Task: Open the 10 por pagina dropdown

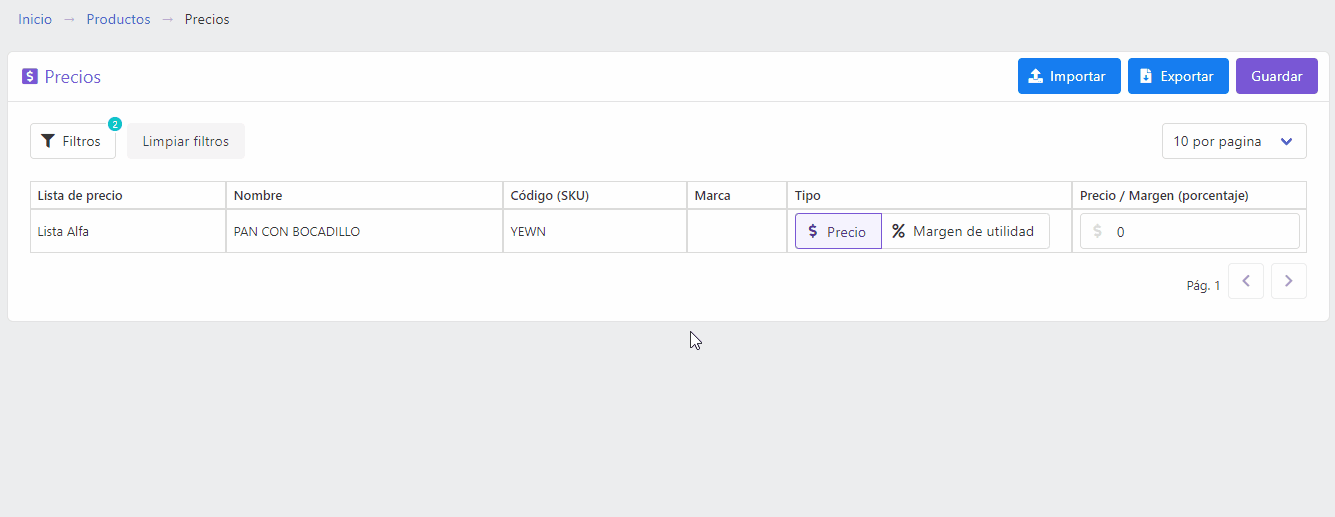Action: tap(1234, 141)
